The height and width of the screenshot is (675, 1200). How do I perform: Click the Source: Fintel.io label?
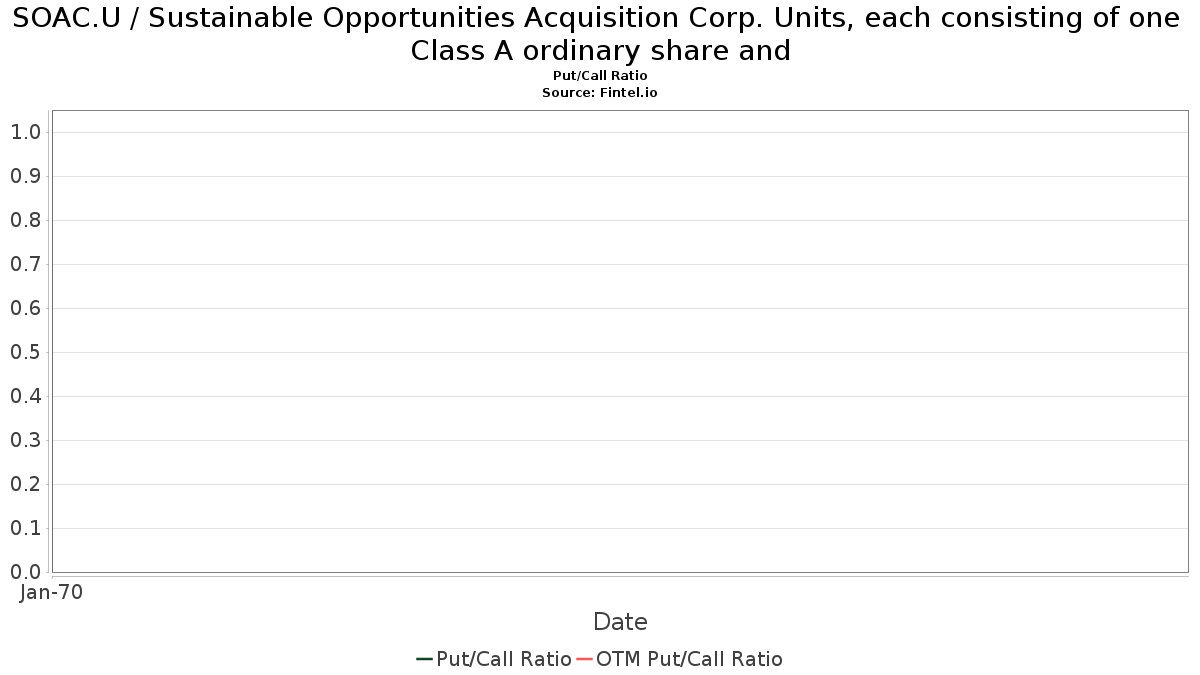(x=600, y=92)
